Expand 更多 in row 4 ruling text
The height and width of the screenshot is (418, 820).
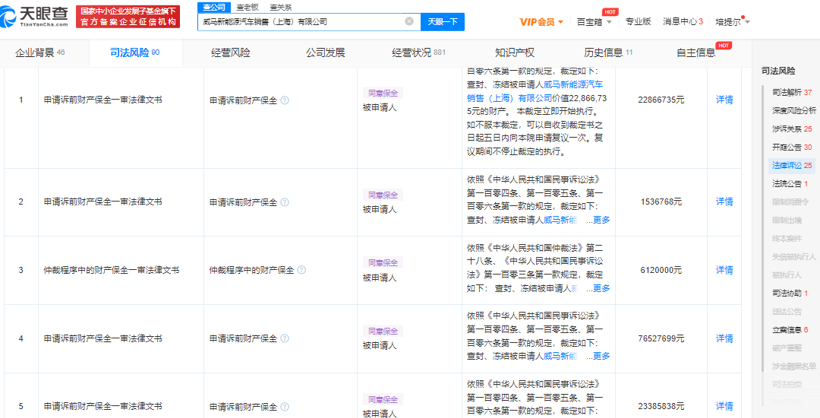[x=601, y=356]
